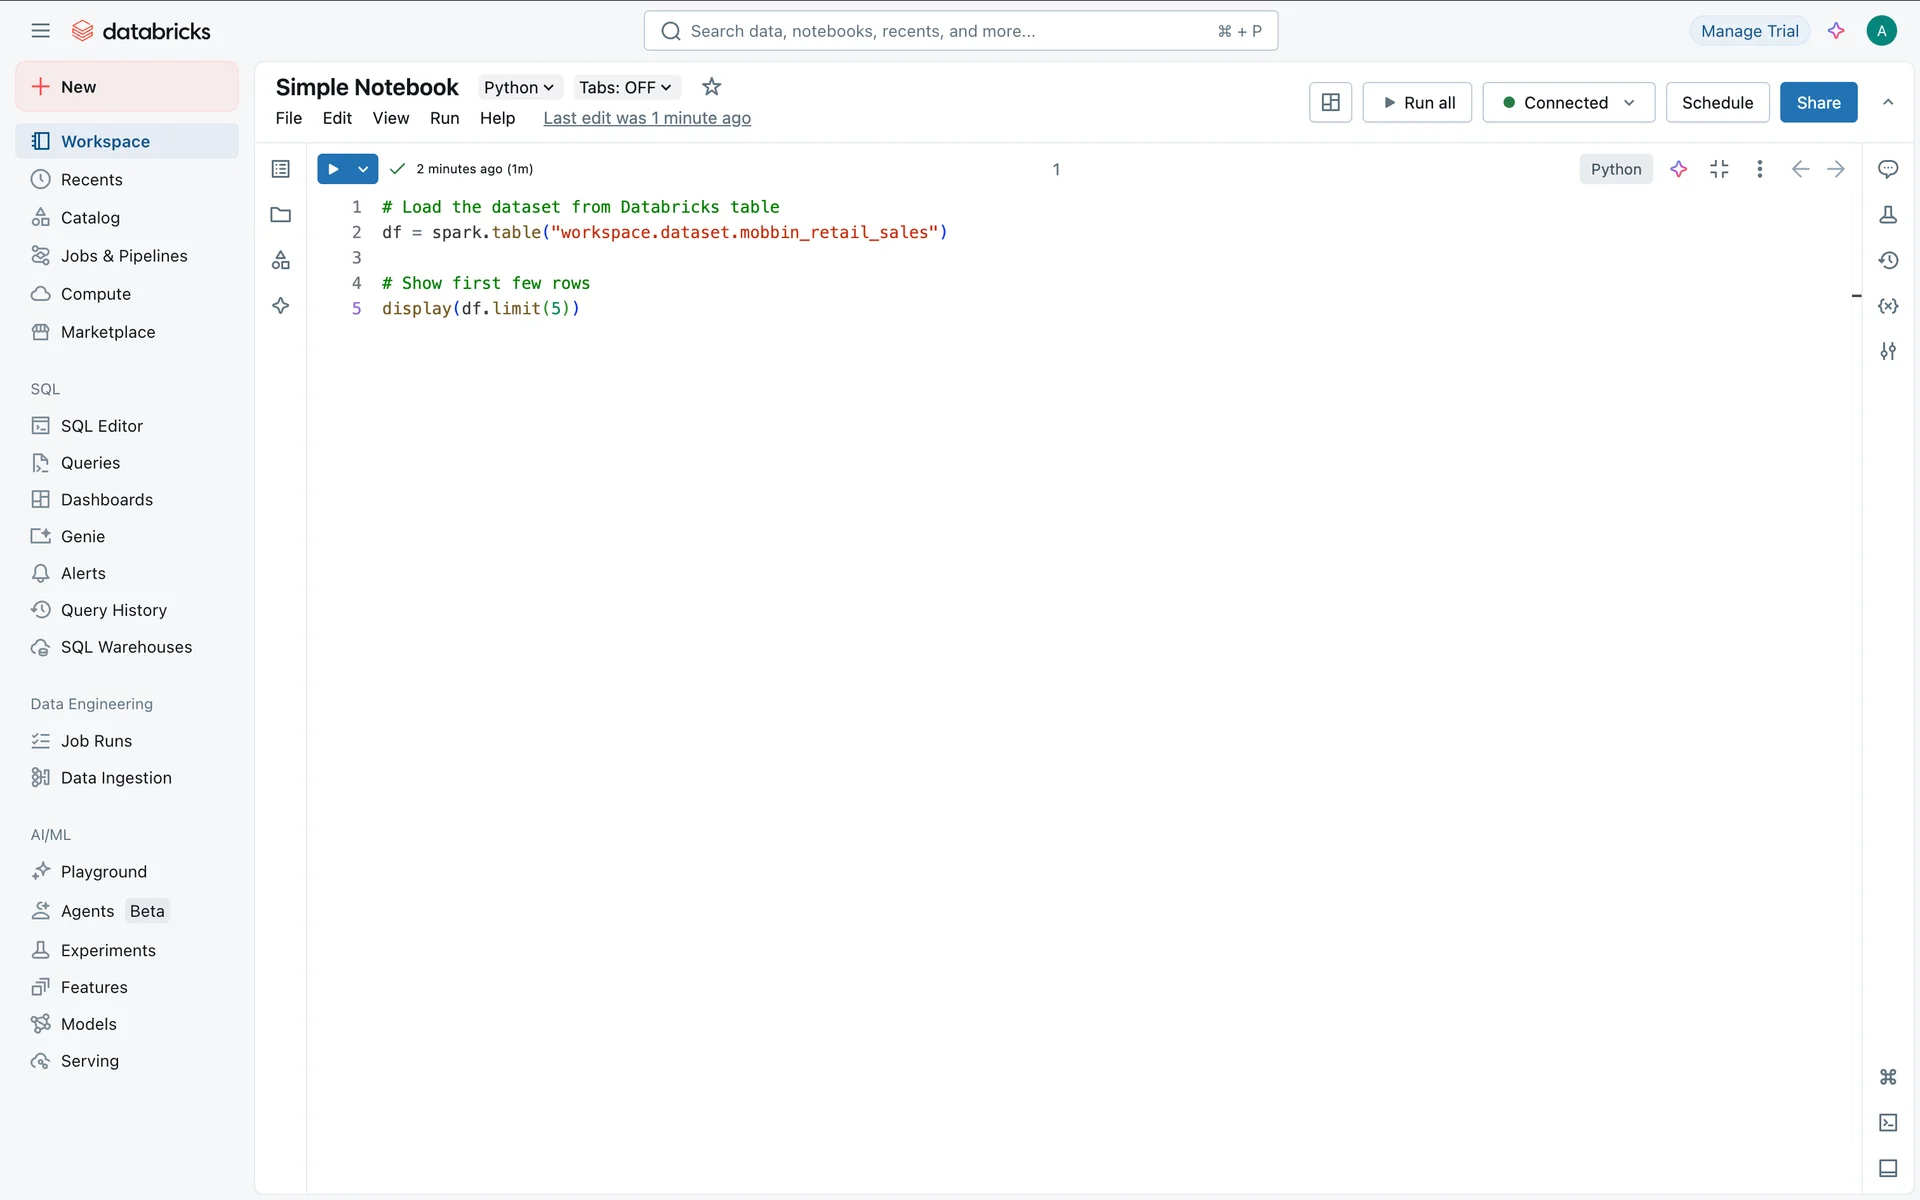Image resolution: width=1920 pixels, height=1200 pixels.
Task: Open the notebook version history icon
Action: click(1888, 260)
